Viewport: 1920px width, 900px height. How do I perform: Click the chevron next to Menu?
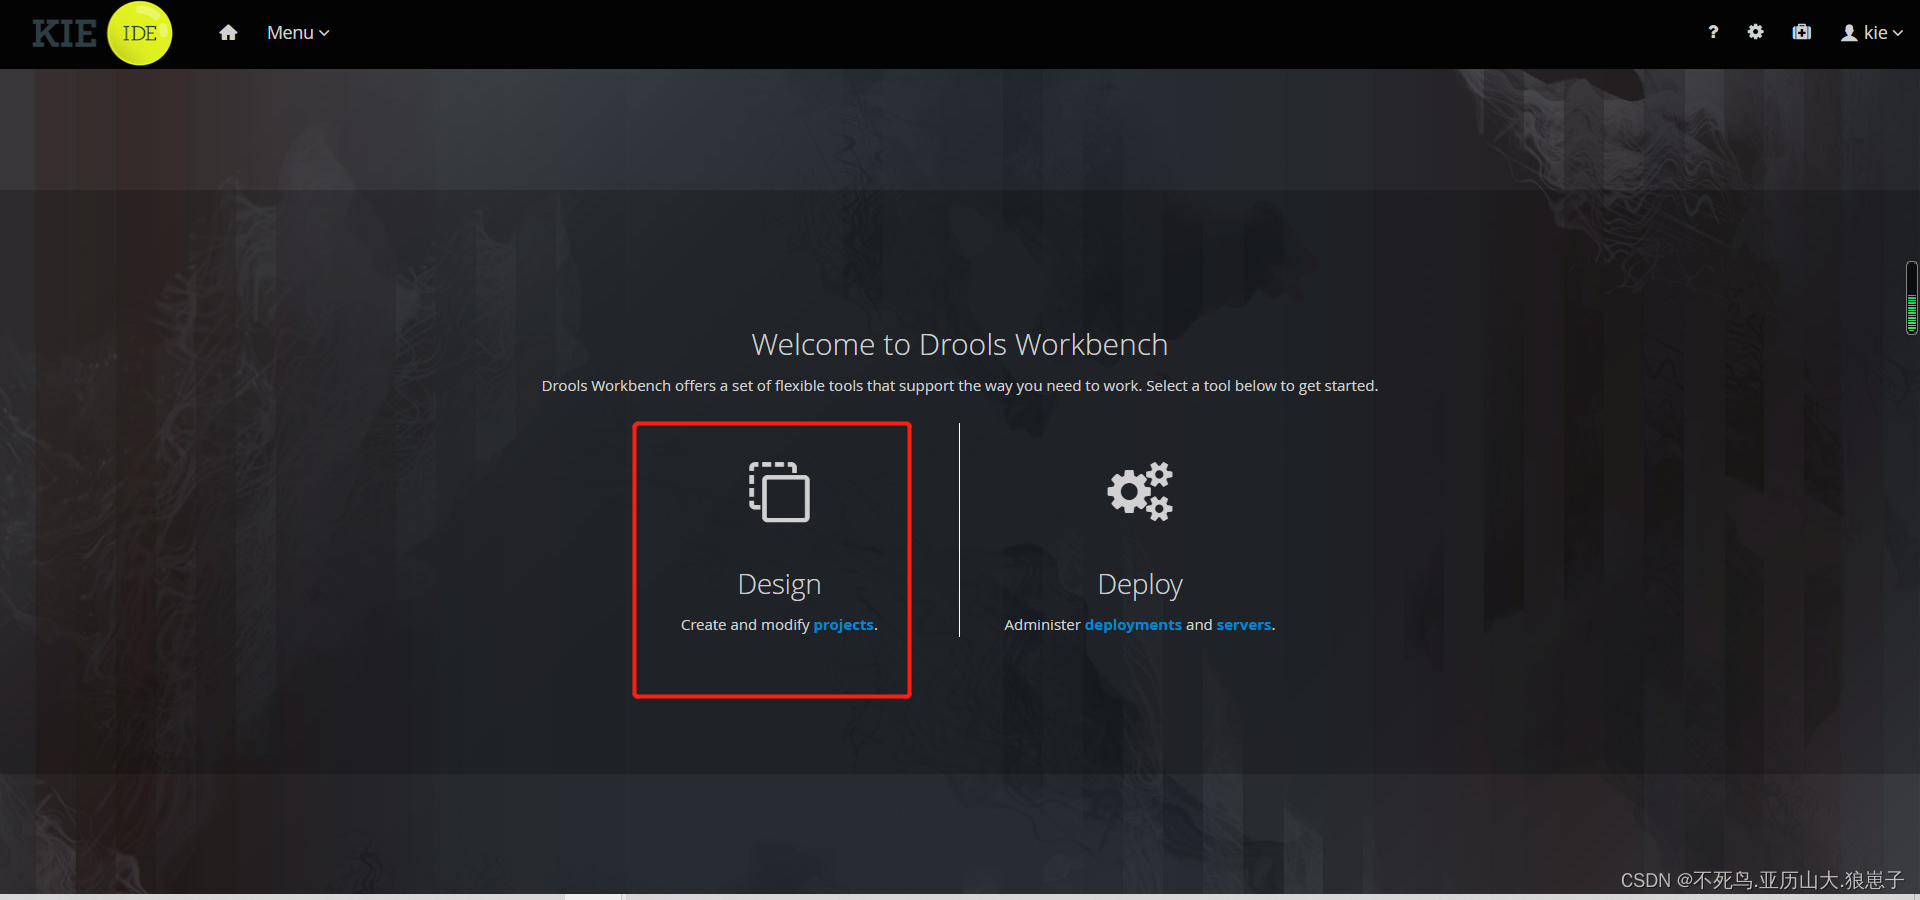click(323, 33)
